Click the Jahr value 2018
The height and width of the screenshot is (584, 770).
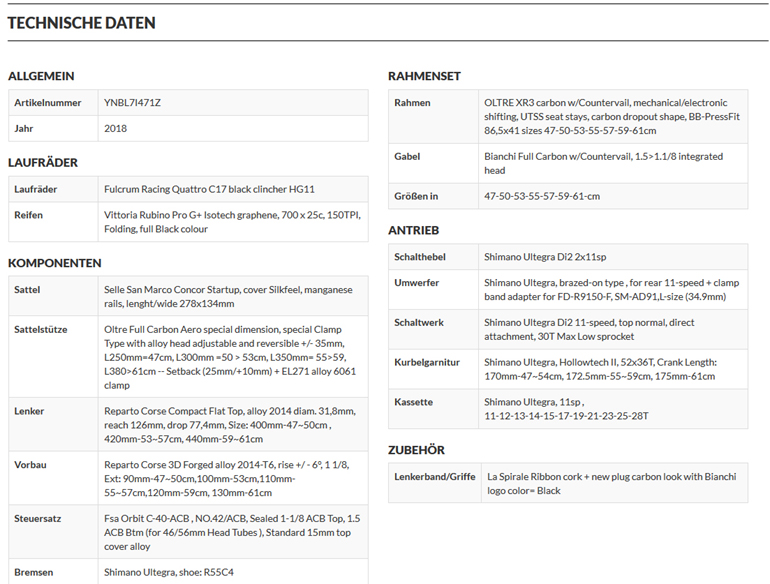(115, 129)
